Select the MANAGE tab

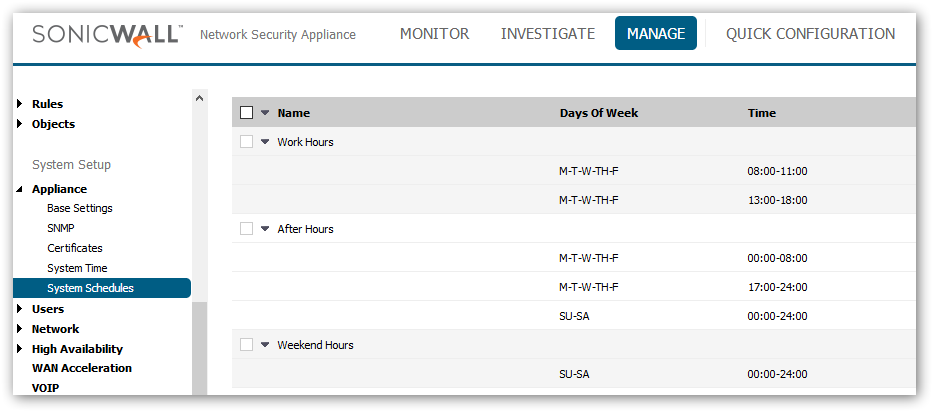coord(656,33)
